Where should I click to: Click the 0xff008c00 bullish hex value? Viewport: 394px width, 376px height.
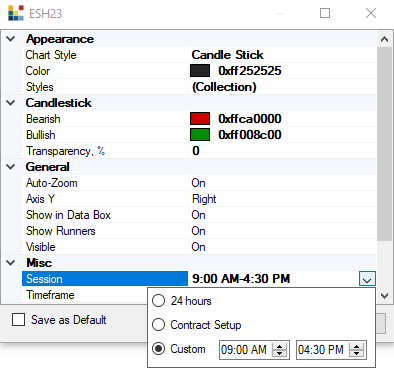coord(250,135)
